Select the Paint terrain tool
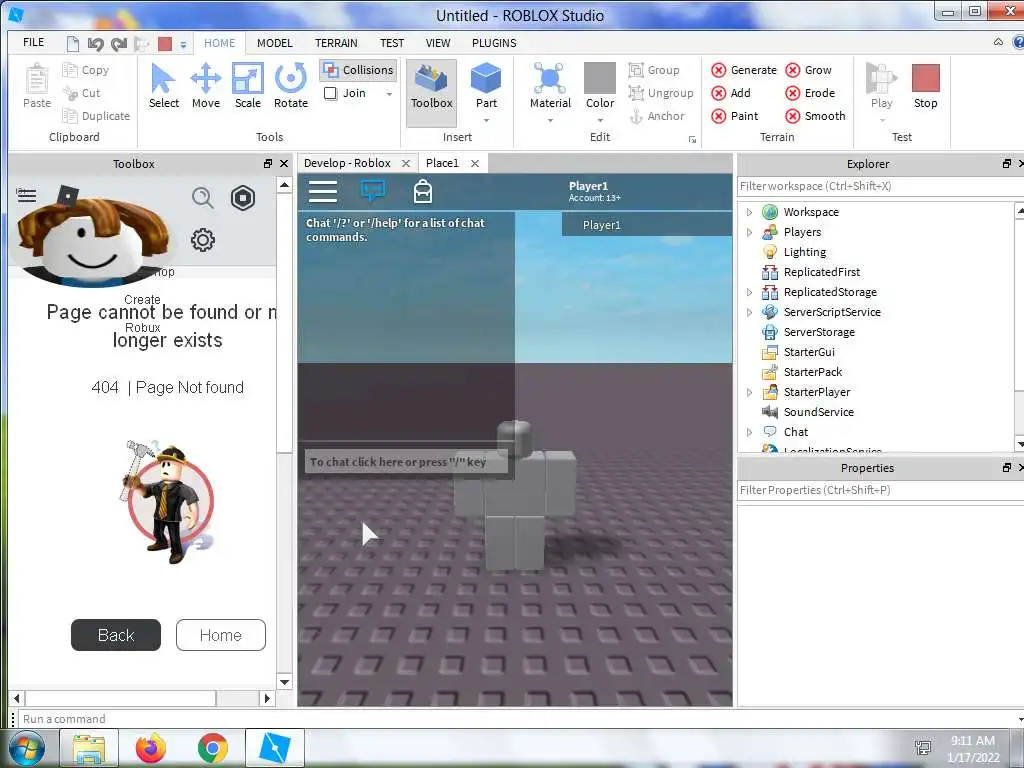 735,116
